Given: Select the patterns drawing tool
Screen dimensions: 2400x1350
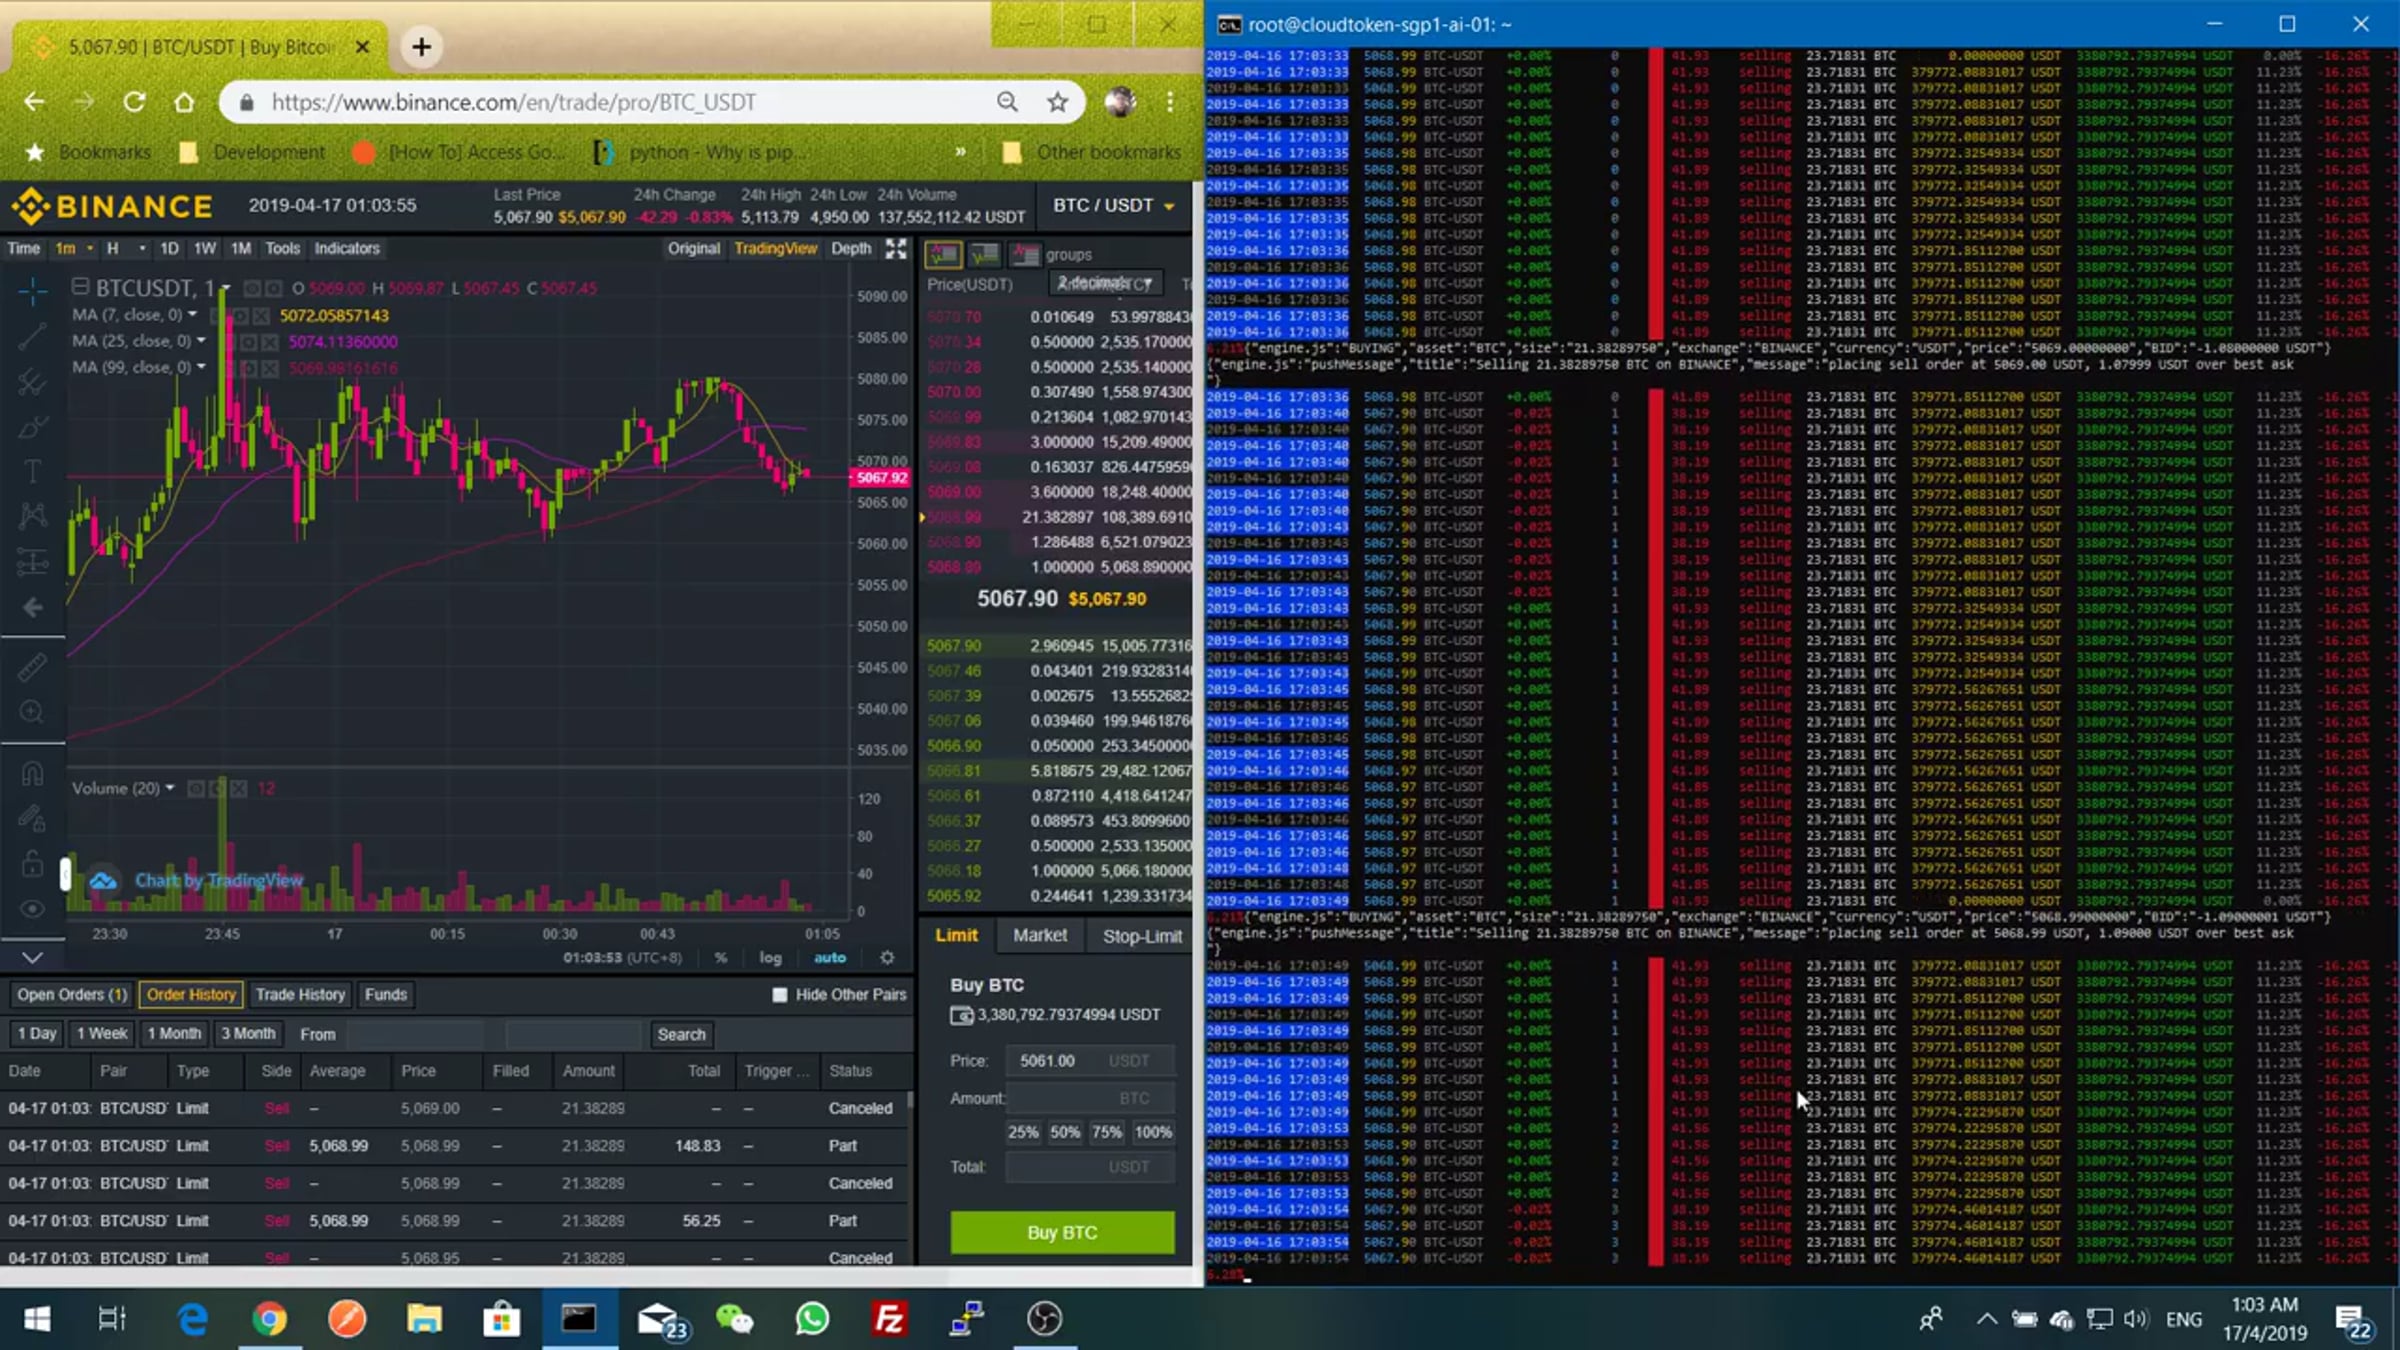Looking at the screenshot, I should (x=32, y=516).
